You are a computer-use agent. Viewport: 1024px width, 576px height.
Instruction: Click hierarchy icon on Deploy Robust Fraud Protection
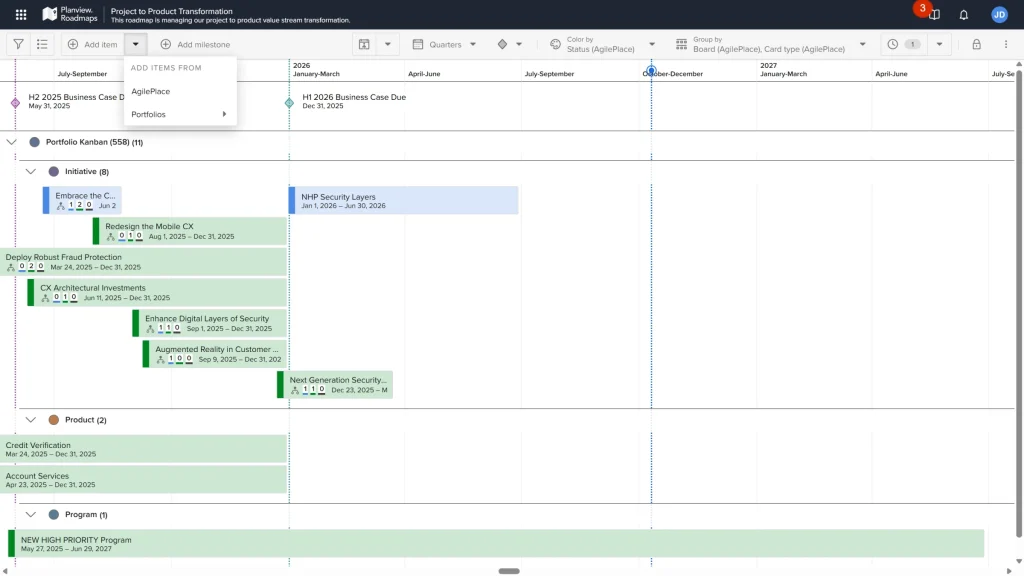point(10,267)
